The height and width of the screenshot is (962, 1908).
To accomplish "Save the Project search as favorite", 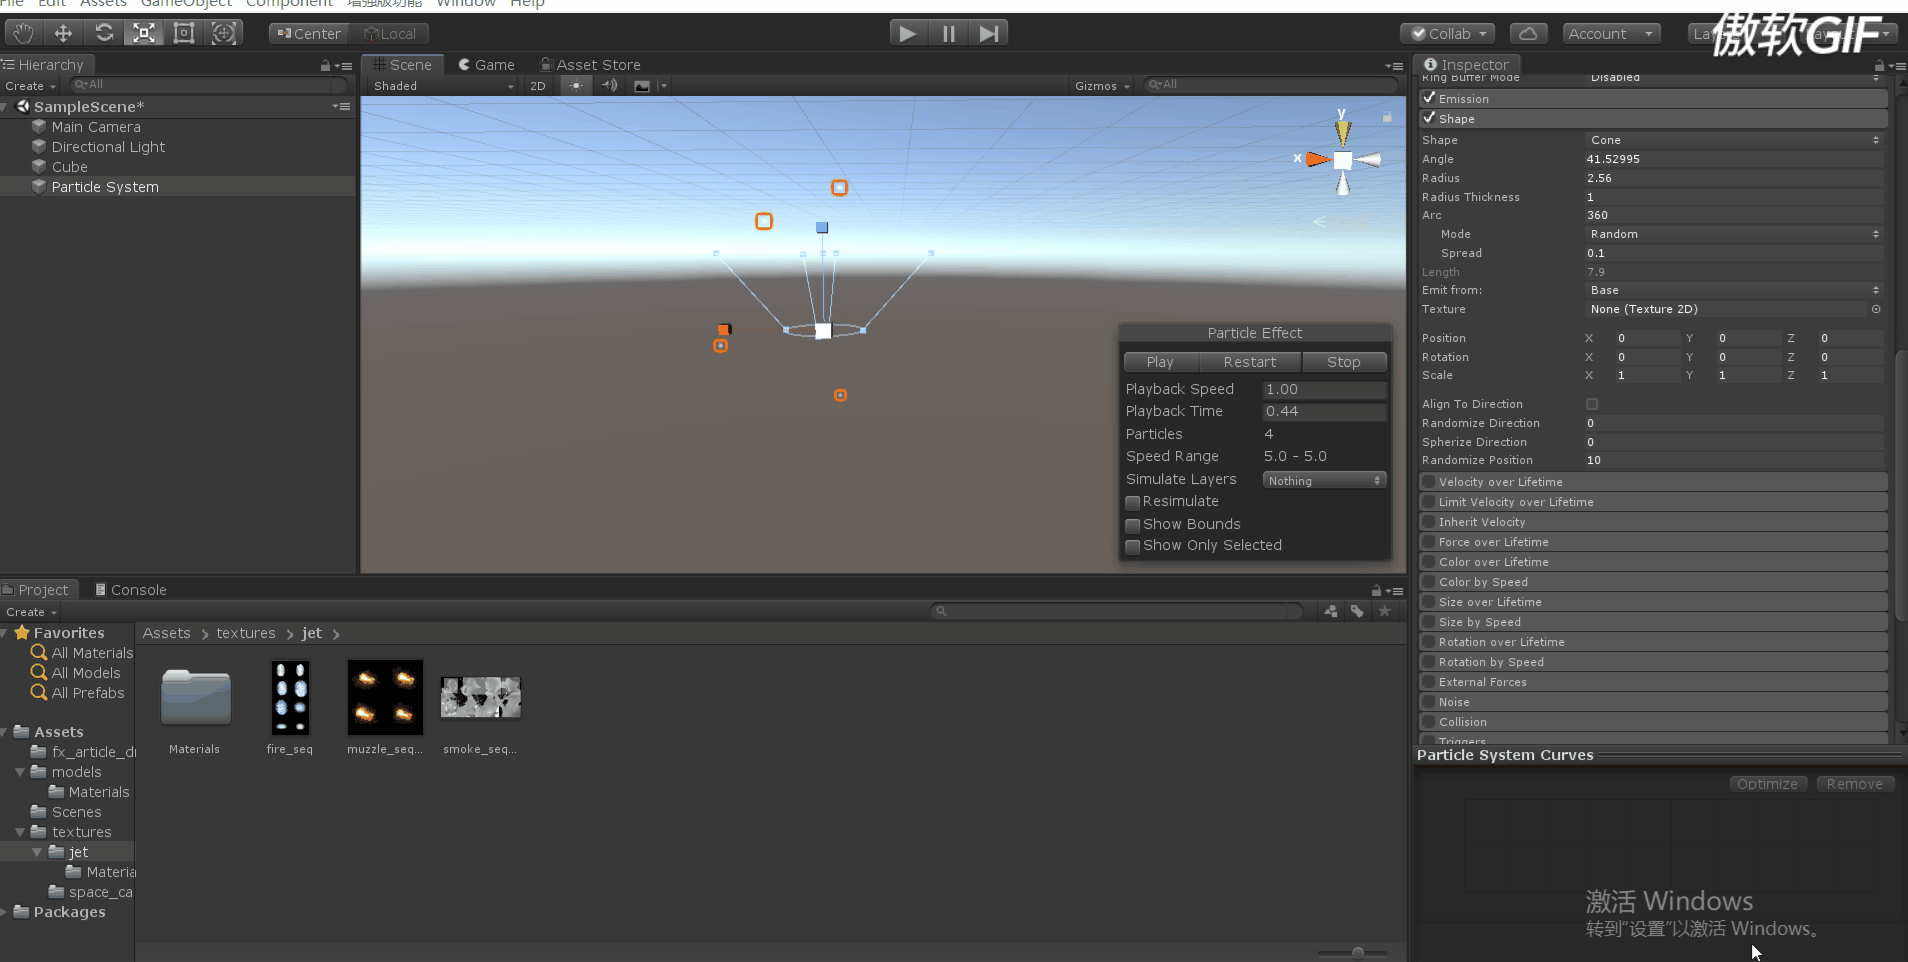I will pyautogui.click(x=1385, y=611).
